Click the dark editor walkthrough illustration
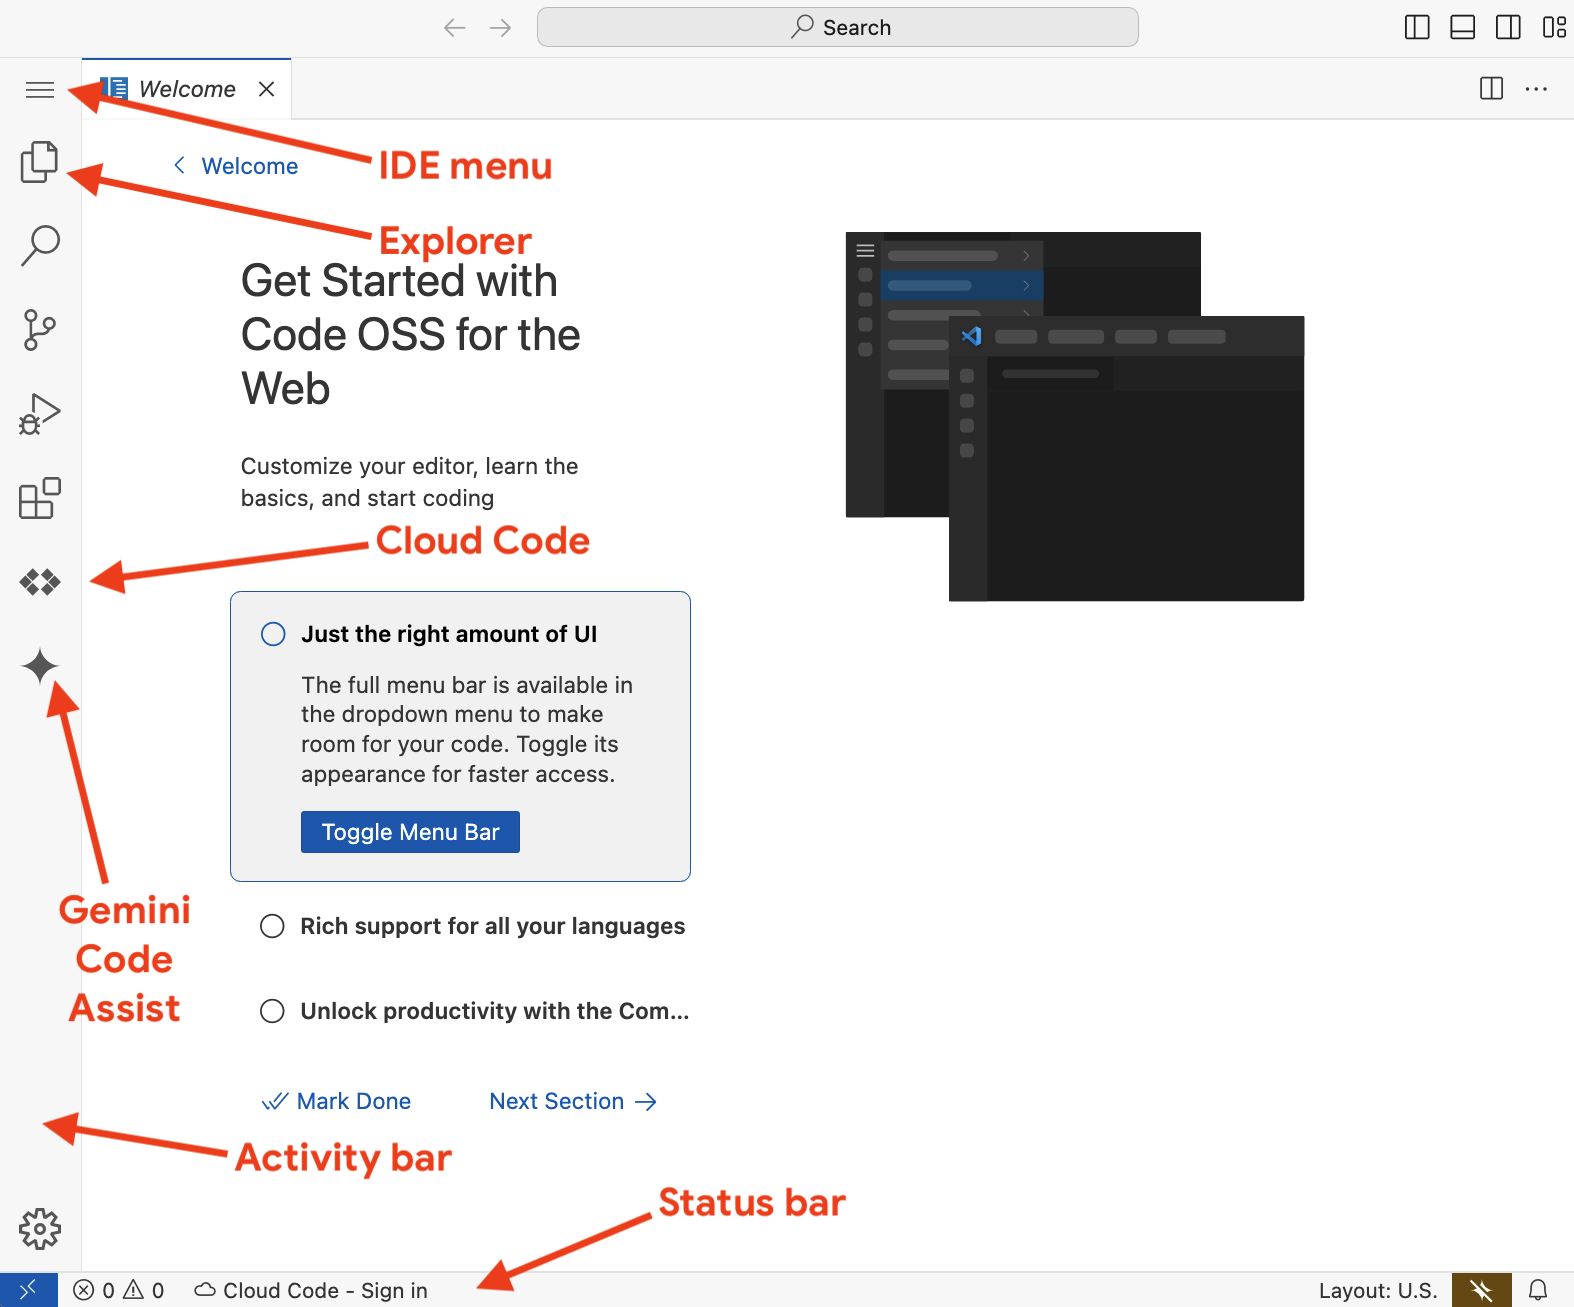The height and width of the screenshot is (1307, 1574). pos(1075,416)
